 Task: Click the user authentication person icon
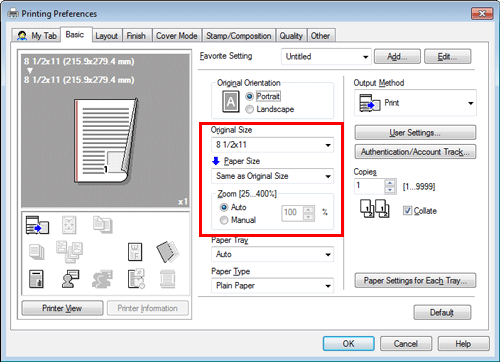pyautogui.click(x=70, y=279)
